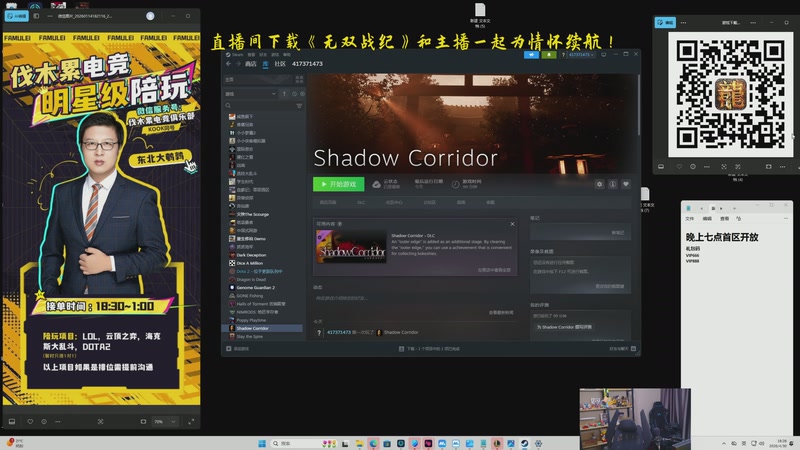
Task: Open the 编辑 menu in Notepad
Action: 707,218
